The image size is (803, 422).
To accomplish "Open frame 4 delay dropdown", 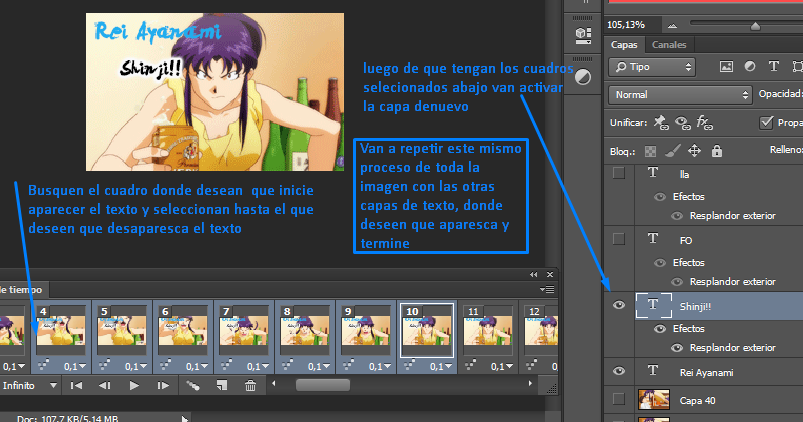I will pyautogui.click(x=75, y=367).
